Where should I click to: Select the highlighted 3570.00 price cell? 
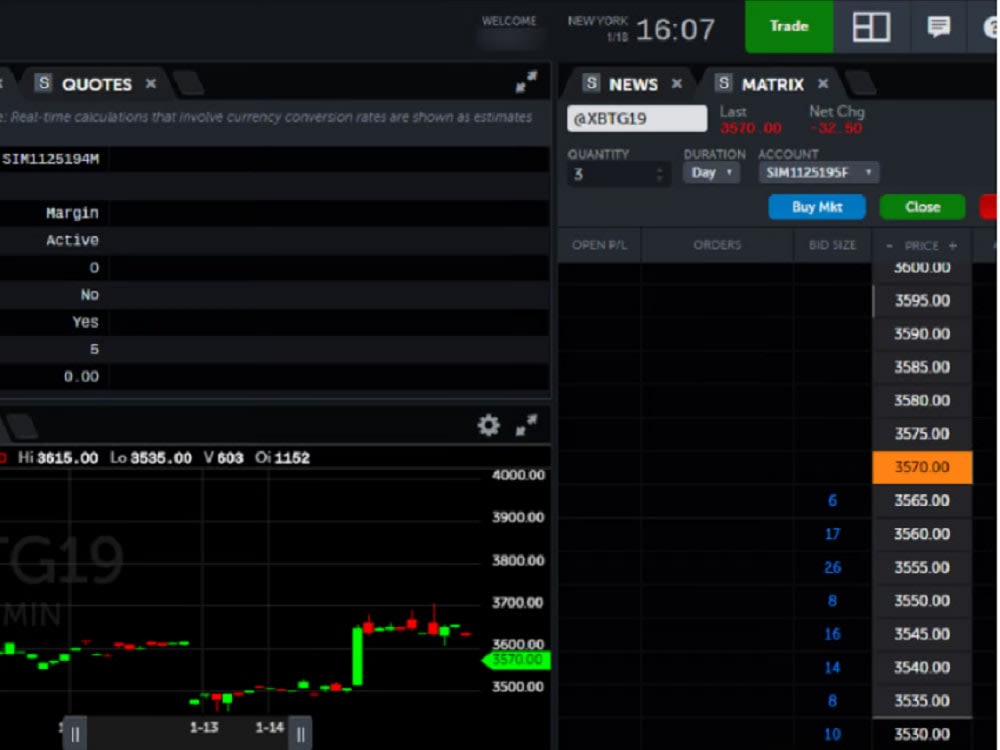(922, 467)
